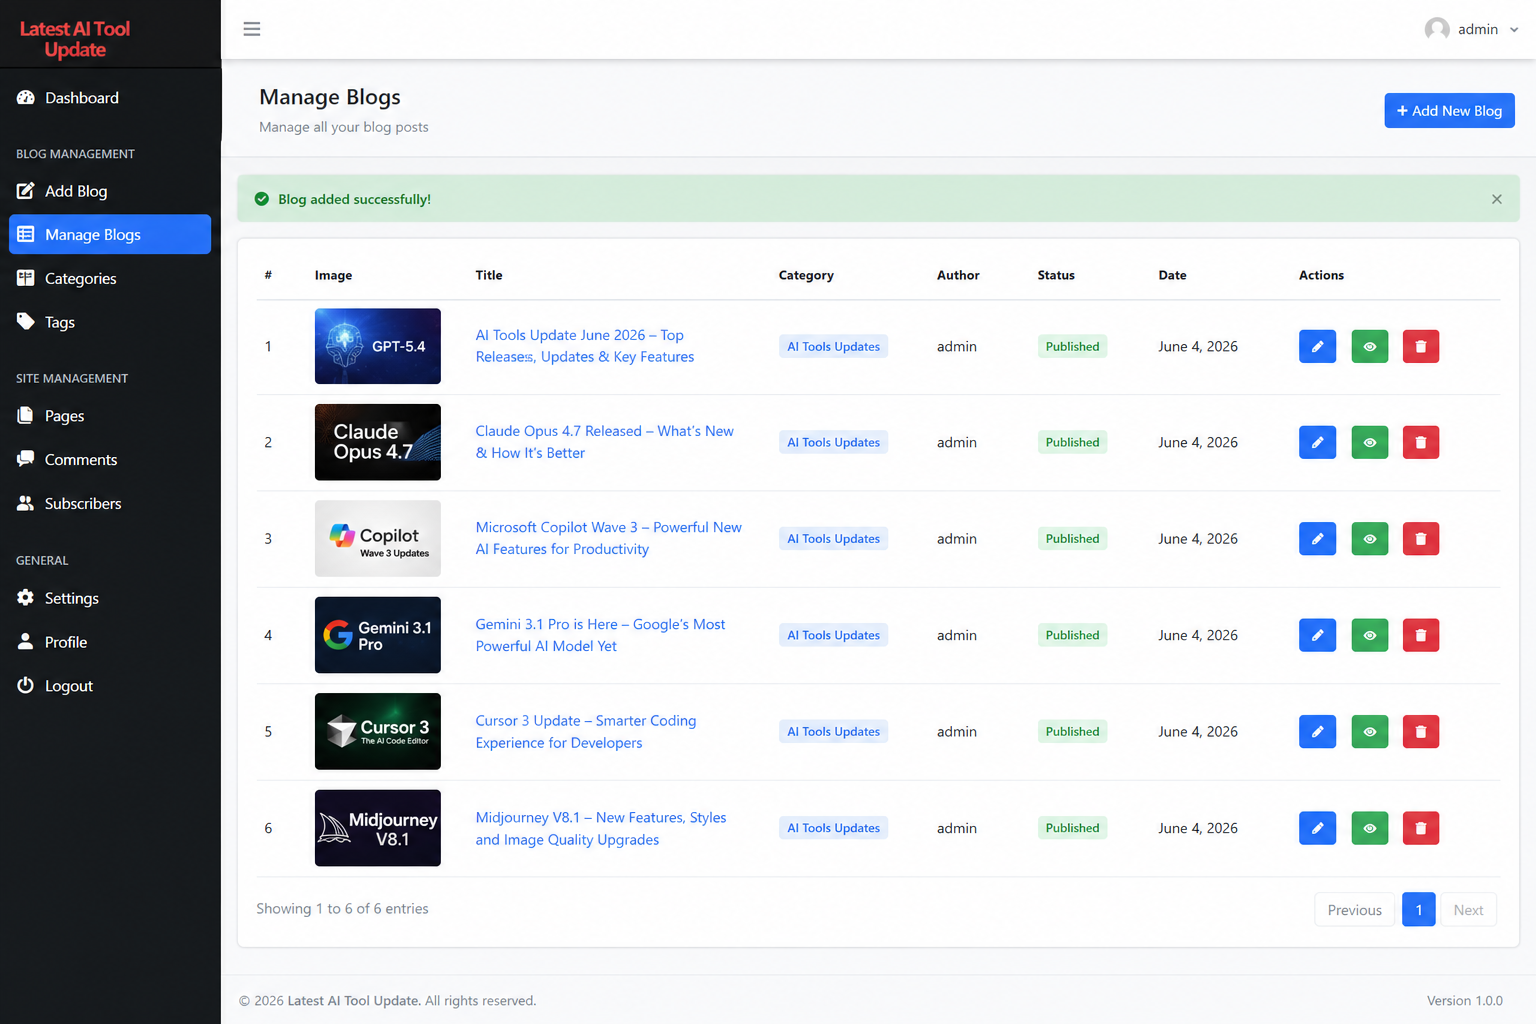Click the admin avatar icon
The image size is (1536, 1024).
pyautogui.click(x=1437, y=29)
